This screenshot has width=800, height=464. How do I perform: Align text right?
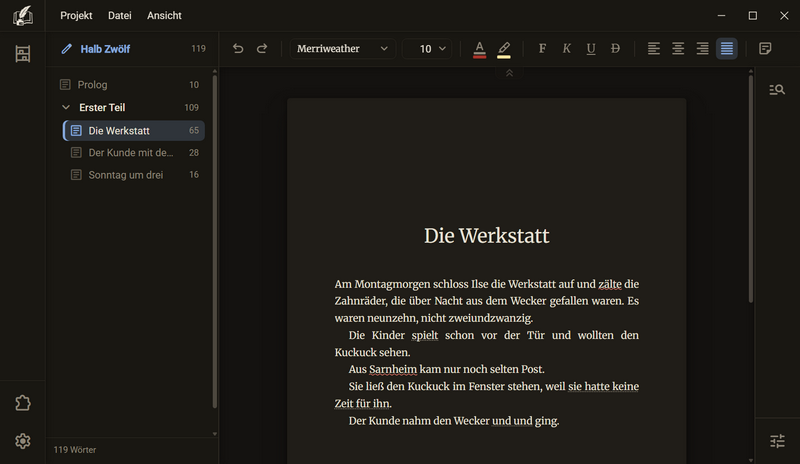click(x=703, y=48)
